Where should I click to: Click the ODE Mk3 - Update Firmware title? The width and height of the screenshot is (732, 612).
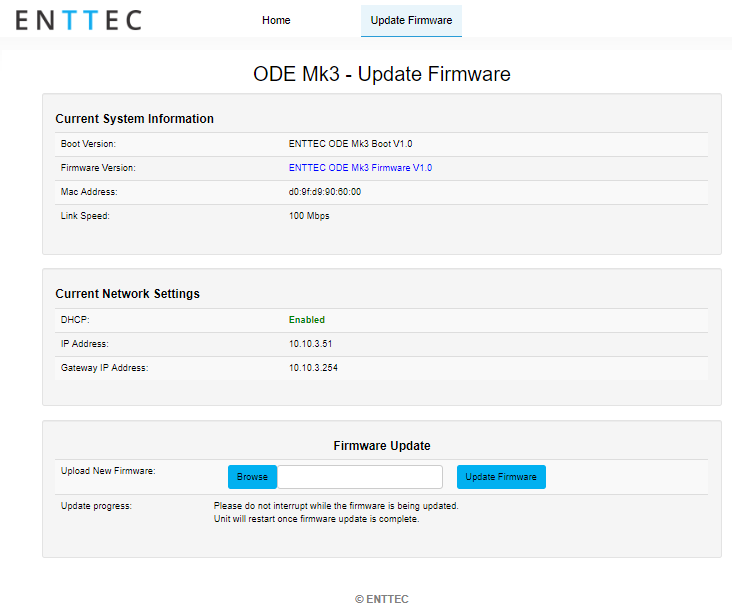(382, 74)
